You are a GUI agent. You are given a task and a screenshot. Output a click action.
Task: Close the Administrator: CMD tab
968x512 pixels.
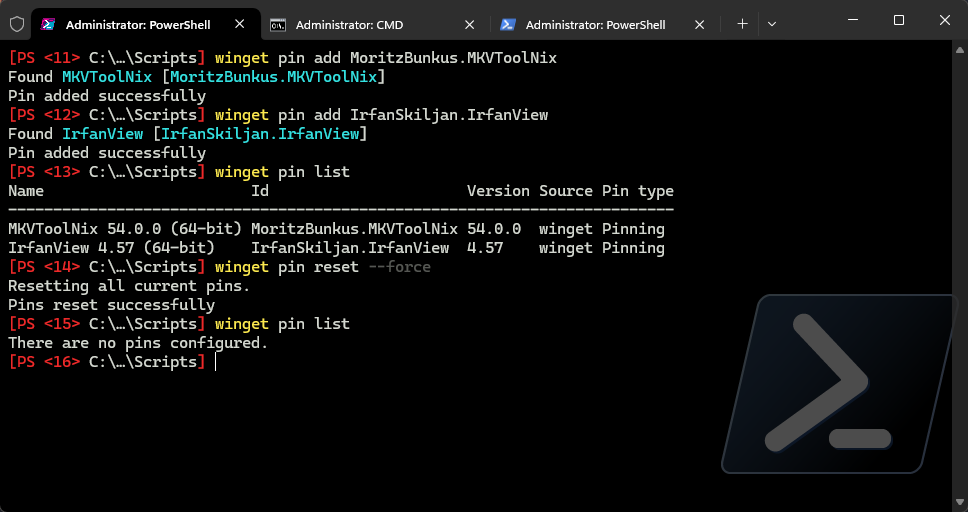click(469, 25)
